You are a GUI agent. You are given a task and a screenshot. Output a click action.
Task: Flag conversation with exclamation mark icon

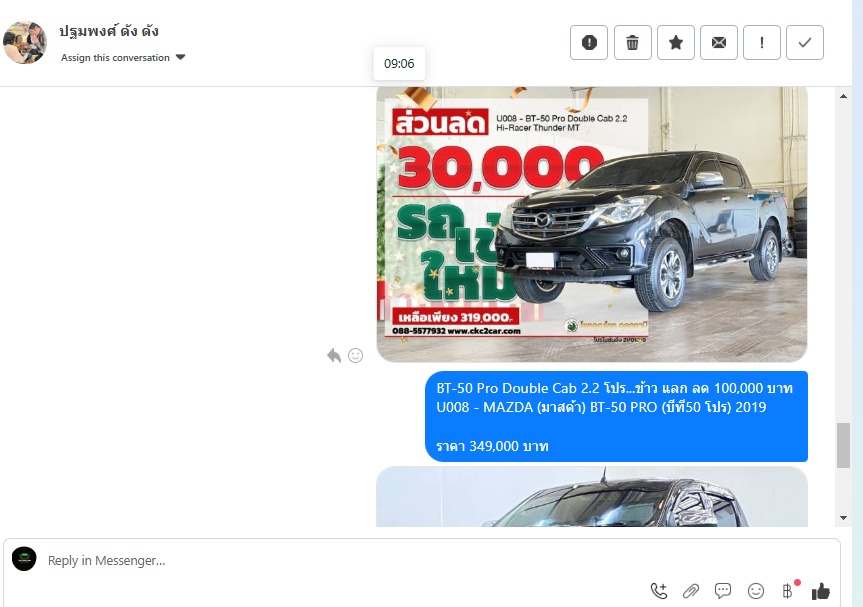[x=762, y=42]
